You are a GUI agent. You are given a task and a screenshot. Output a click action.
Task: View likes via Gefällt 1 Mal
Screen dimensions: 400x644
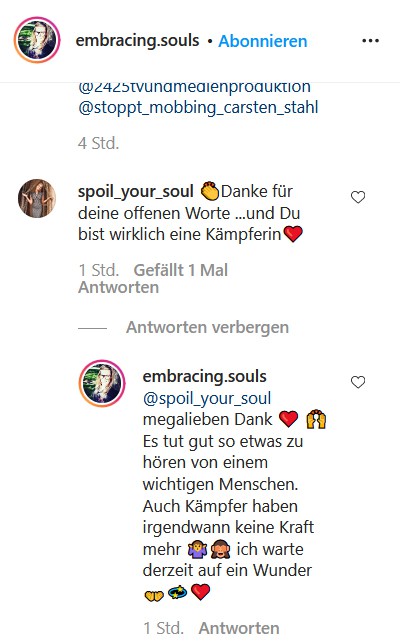181,270
